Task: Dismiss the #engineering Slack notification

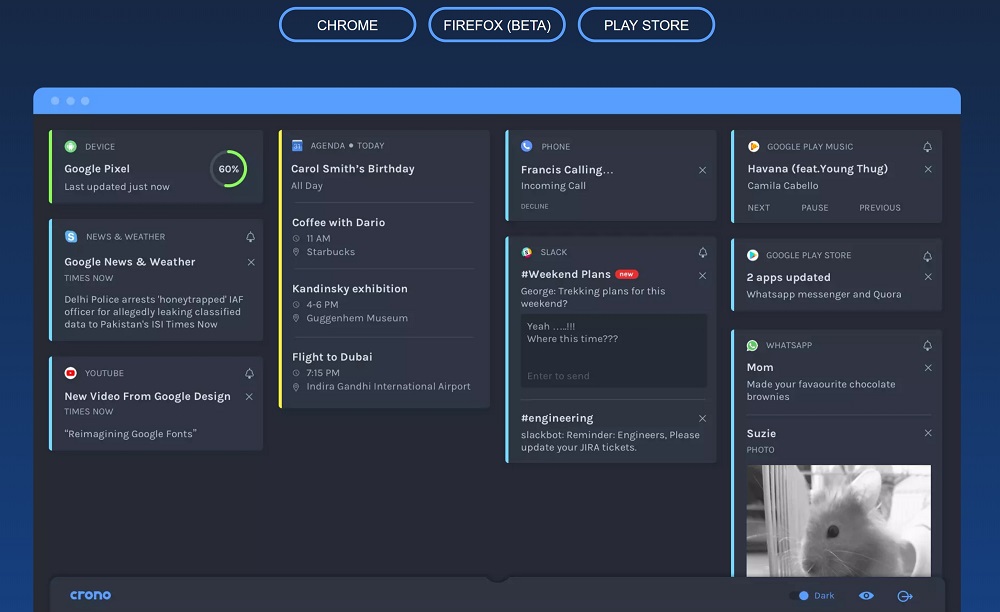Action: tap(702, 418)
